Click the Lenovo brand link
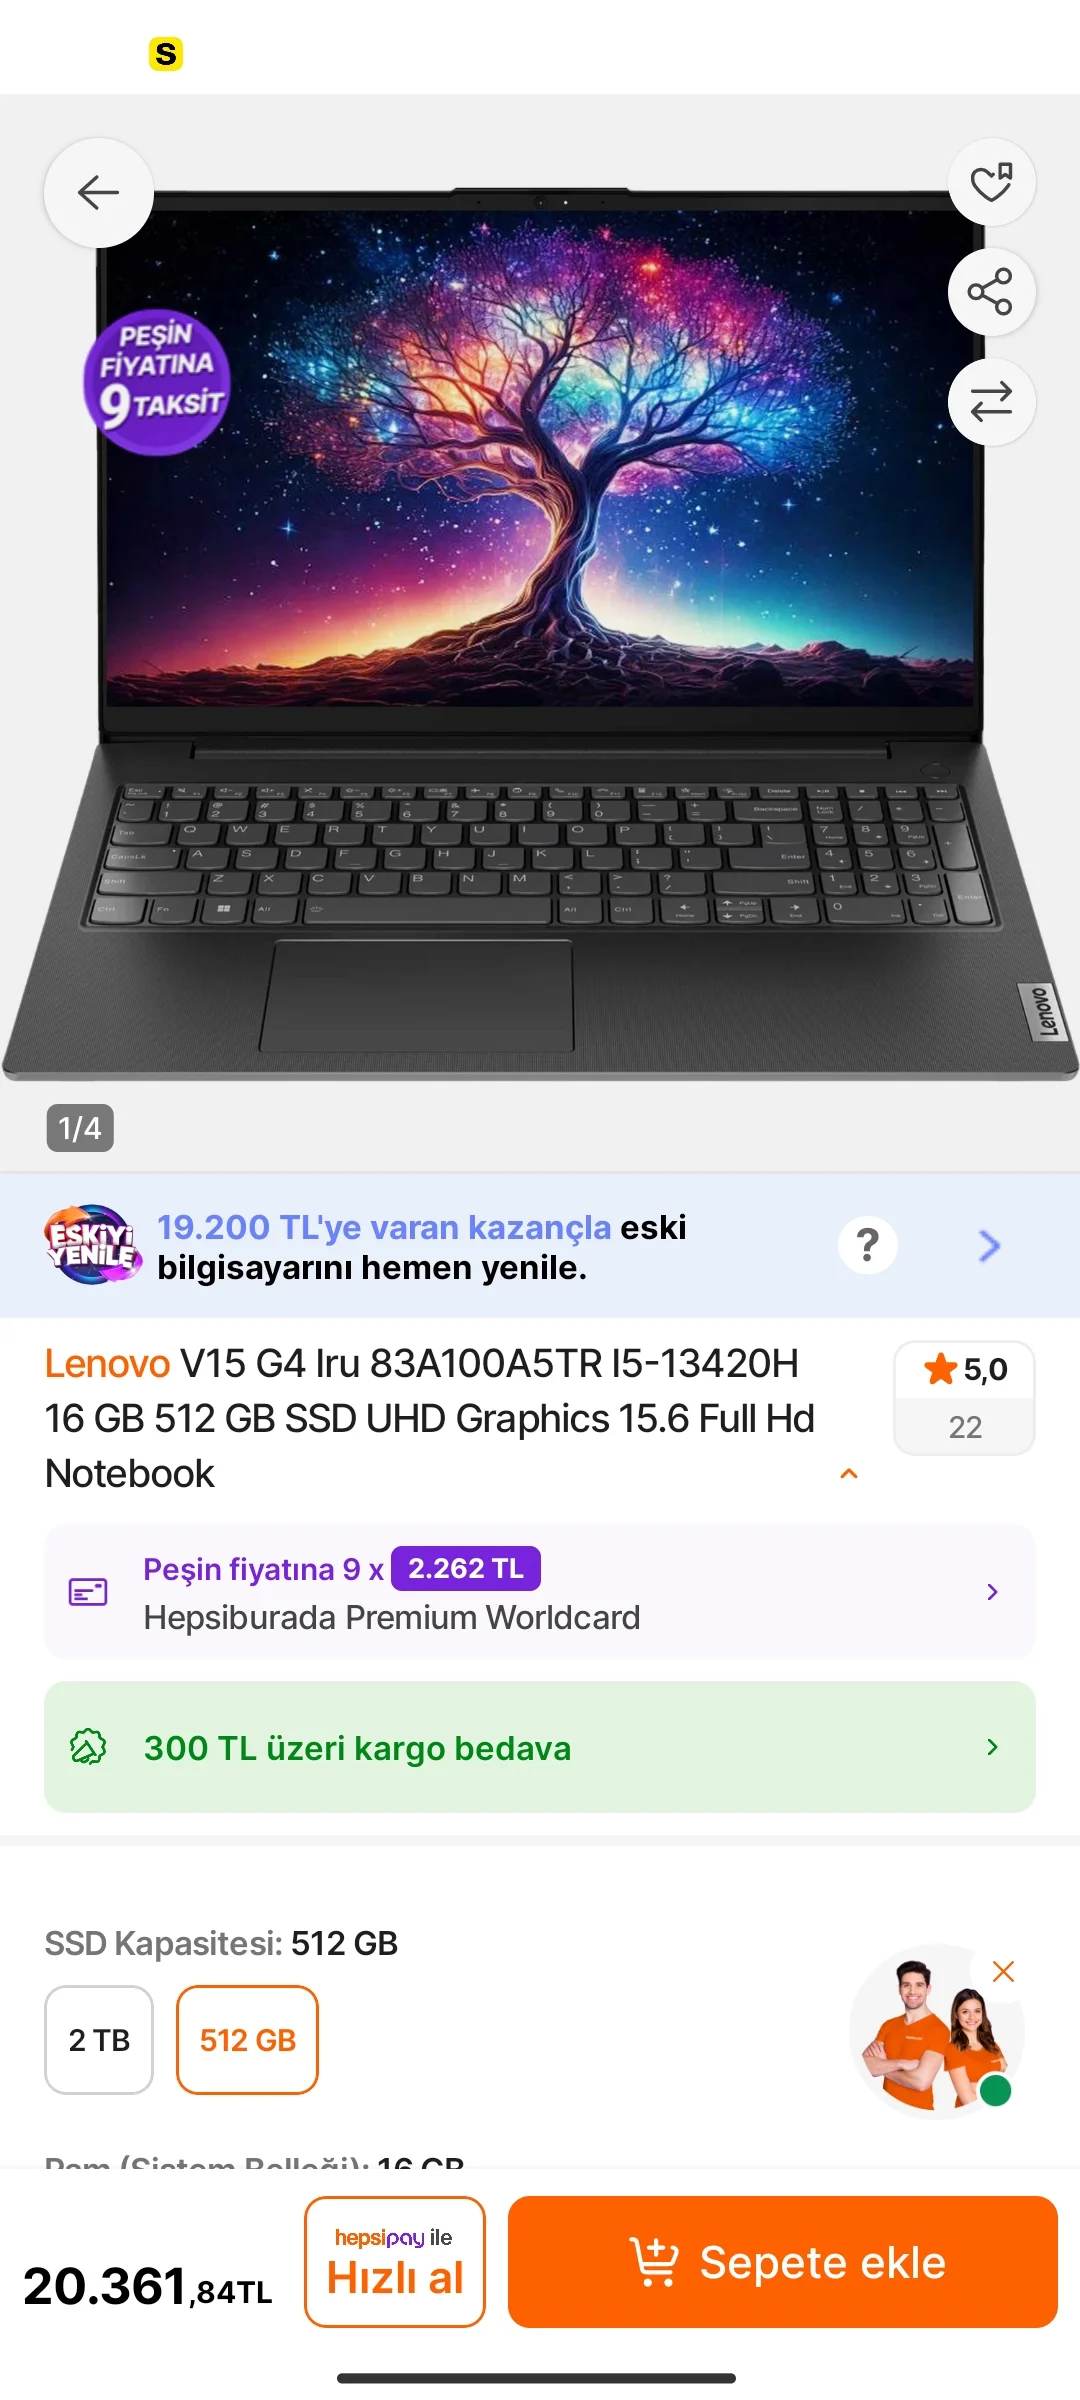The width and height of the screenshot is (1080, 2400). 108,1364
